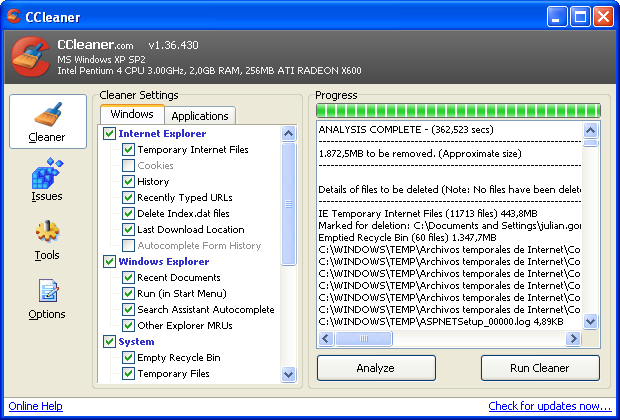Image resolution: width=620 pixels, height=420 pixels.
Task: Select the Windows tab
Action: [x=132, y=115]
